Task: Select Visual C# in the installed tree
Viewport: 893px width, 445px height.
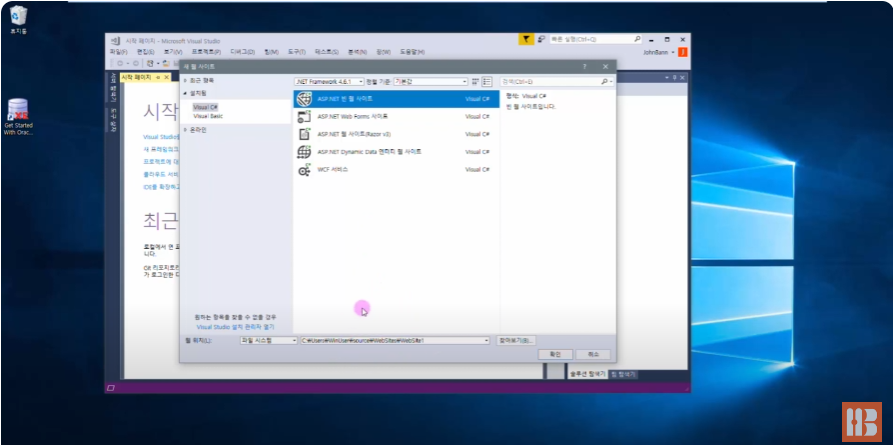Action: click(x=206, y=107)
